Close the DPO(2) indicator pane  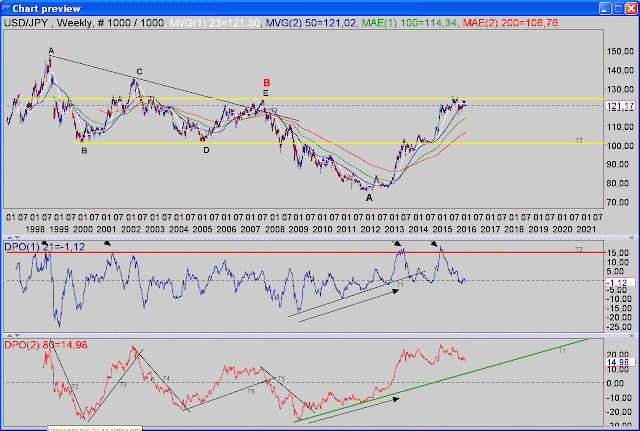coord(632,335)
